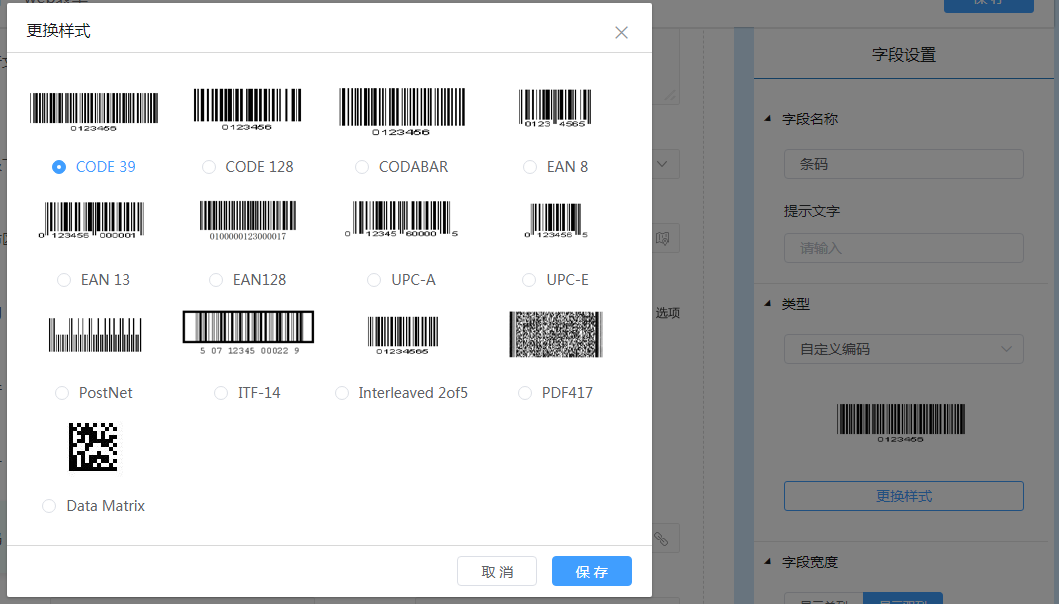The height and width of the screenshot is (604, 1059).
Task: Click the 提示文字 请输入 input field
Action: coord(904,249)
